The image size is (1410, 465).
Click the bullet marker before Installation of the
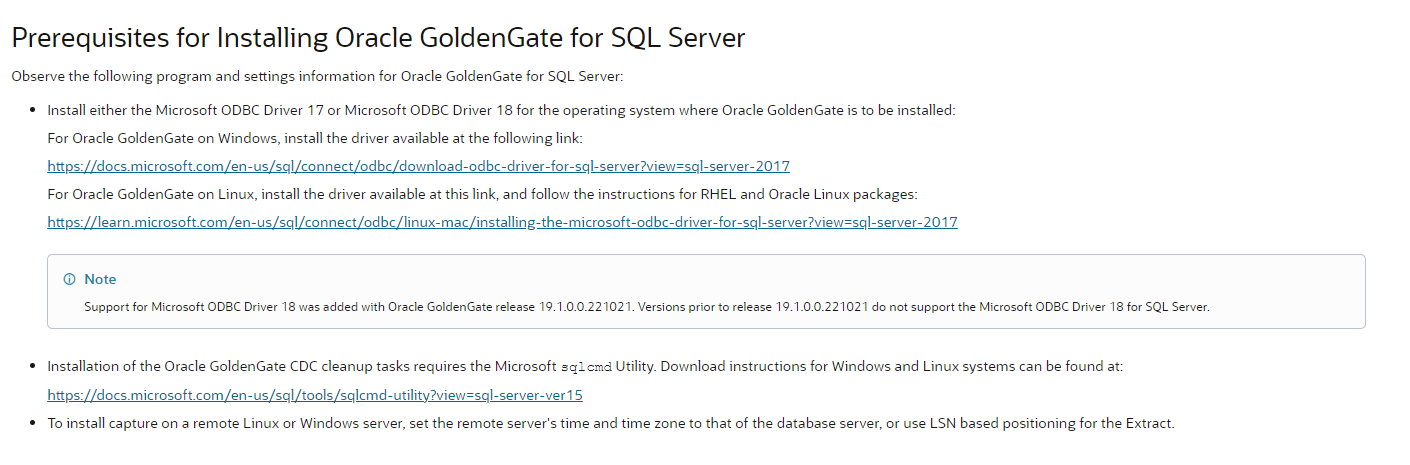34,367
